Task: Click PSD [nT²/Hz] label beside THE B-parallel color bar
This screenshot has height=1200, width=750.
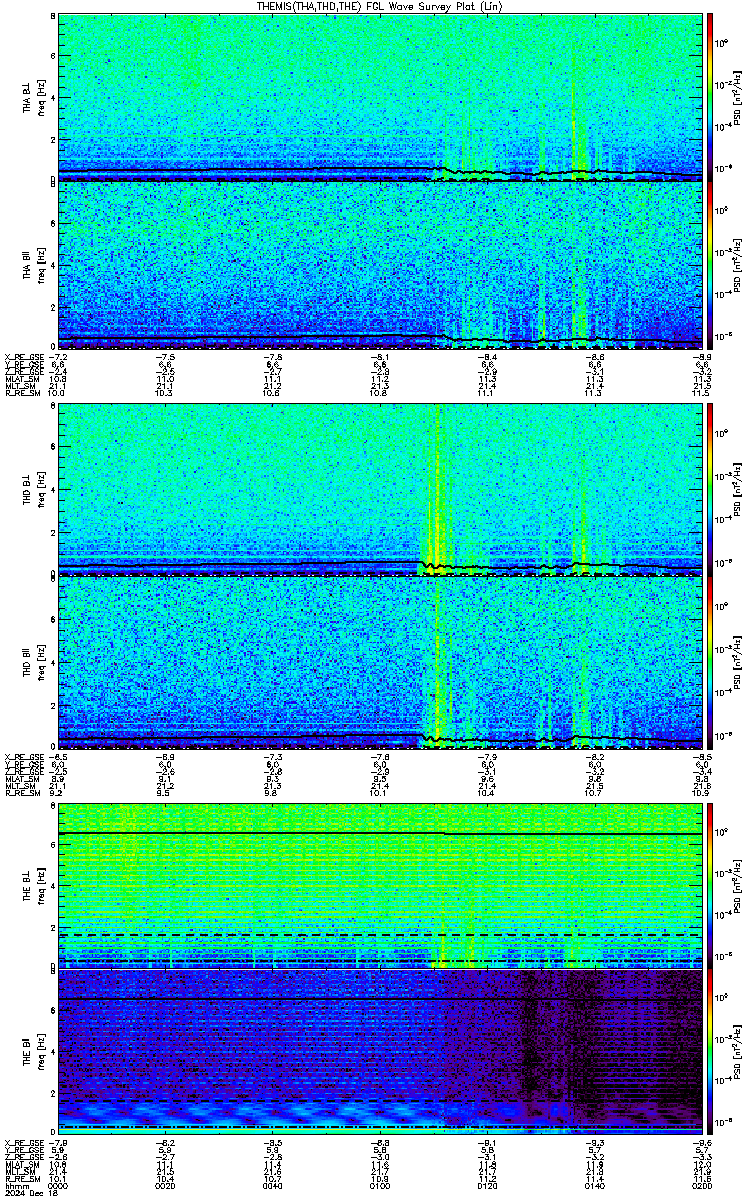Action: [x=736, y=1054]
